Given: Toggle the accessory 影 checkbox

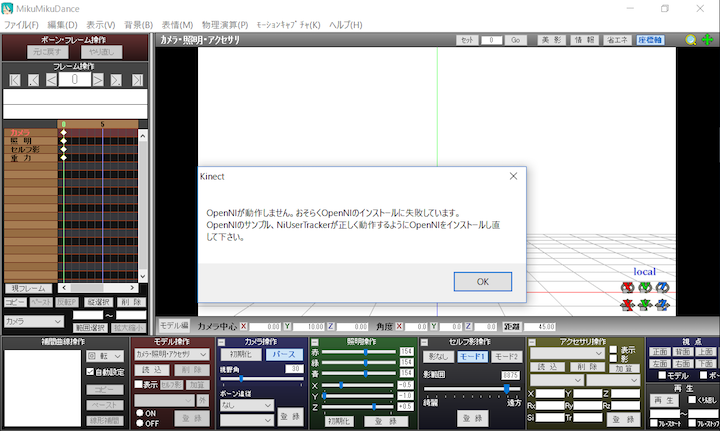Looking at the screenshot, I should pos(613,358).
